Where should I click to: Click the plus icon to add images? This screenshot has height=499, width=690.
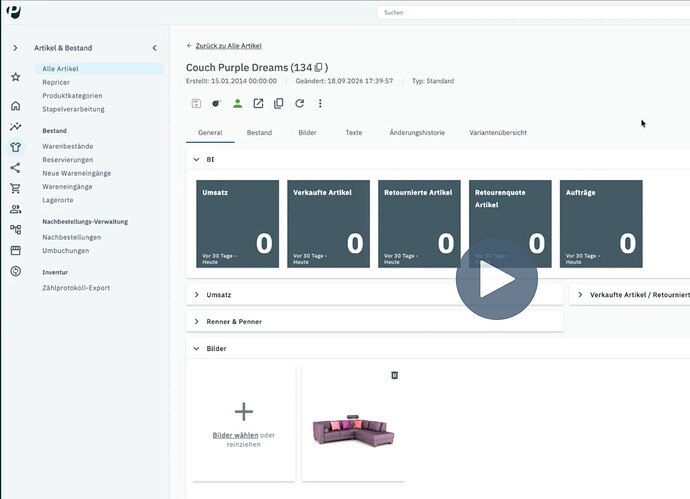(x=243, y=412)
